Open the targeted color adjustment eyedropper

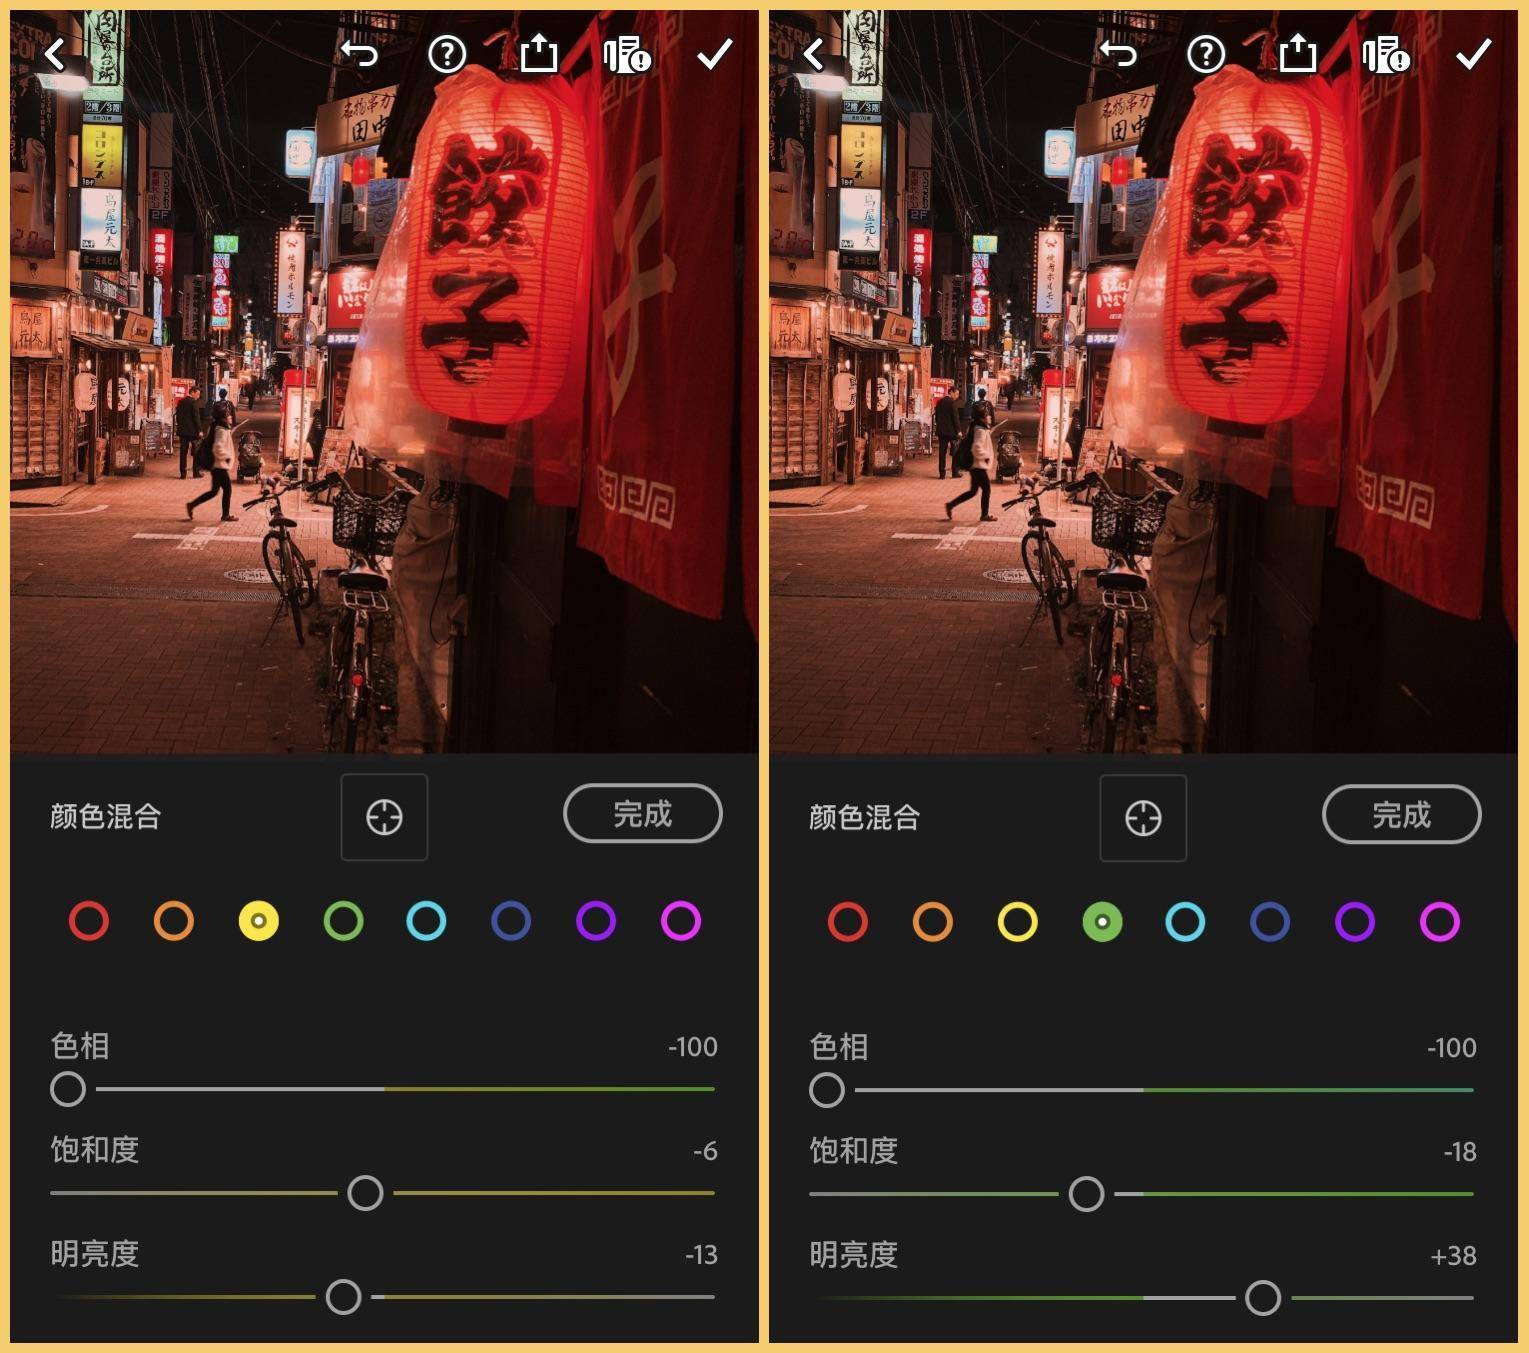[x=1143, y=818]
